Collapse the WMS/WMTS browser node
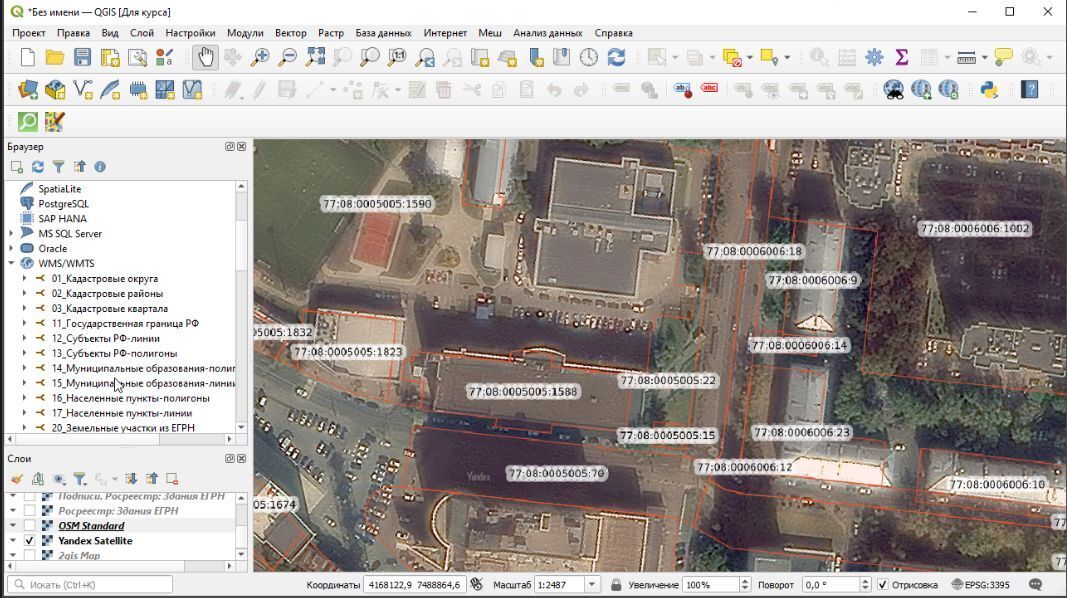Viewport: 1067px width, 598px height. (12, 264)
